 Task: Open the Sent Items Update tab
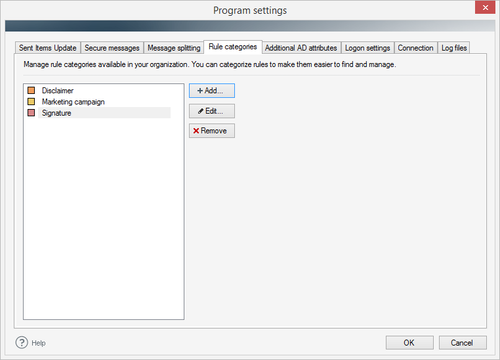(48, 48)
